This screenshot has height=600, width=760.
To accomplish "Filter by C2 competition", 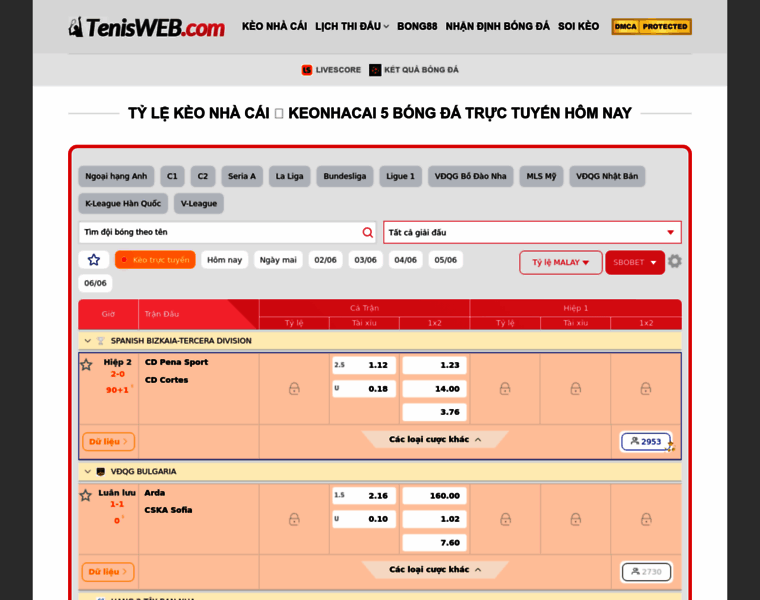I will tap(203, 176).
